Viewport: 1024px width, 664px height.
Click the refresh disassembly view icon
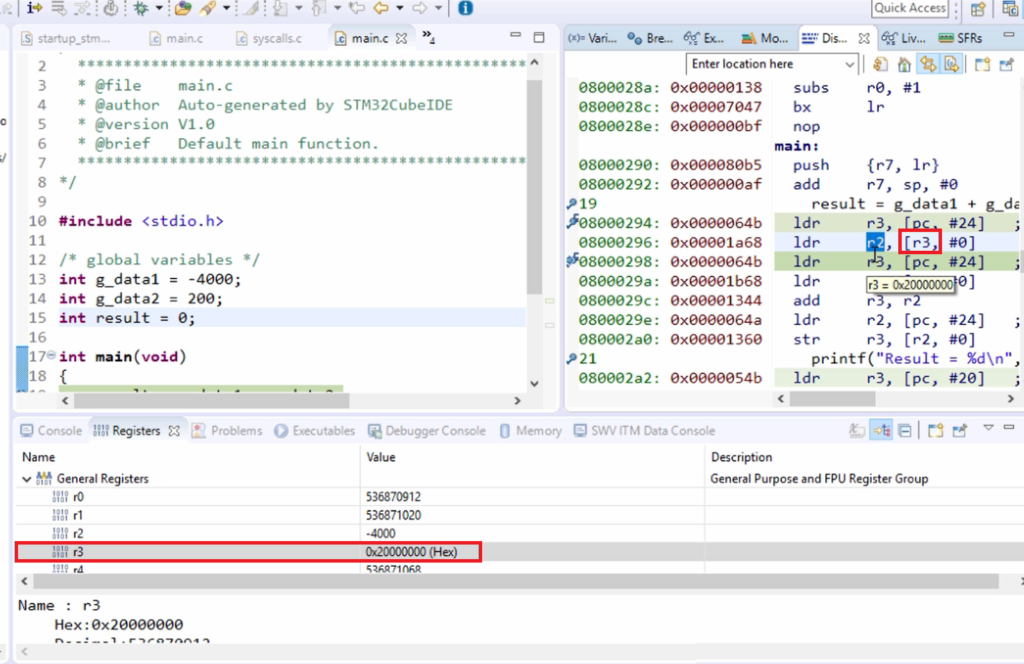[x=880, y=64]
